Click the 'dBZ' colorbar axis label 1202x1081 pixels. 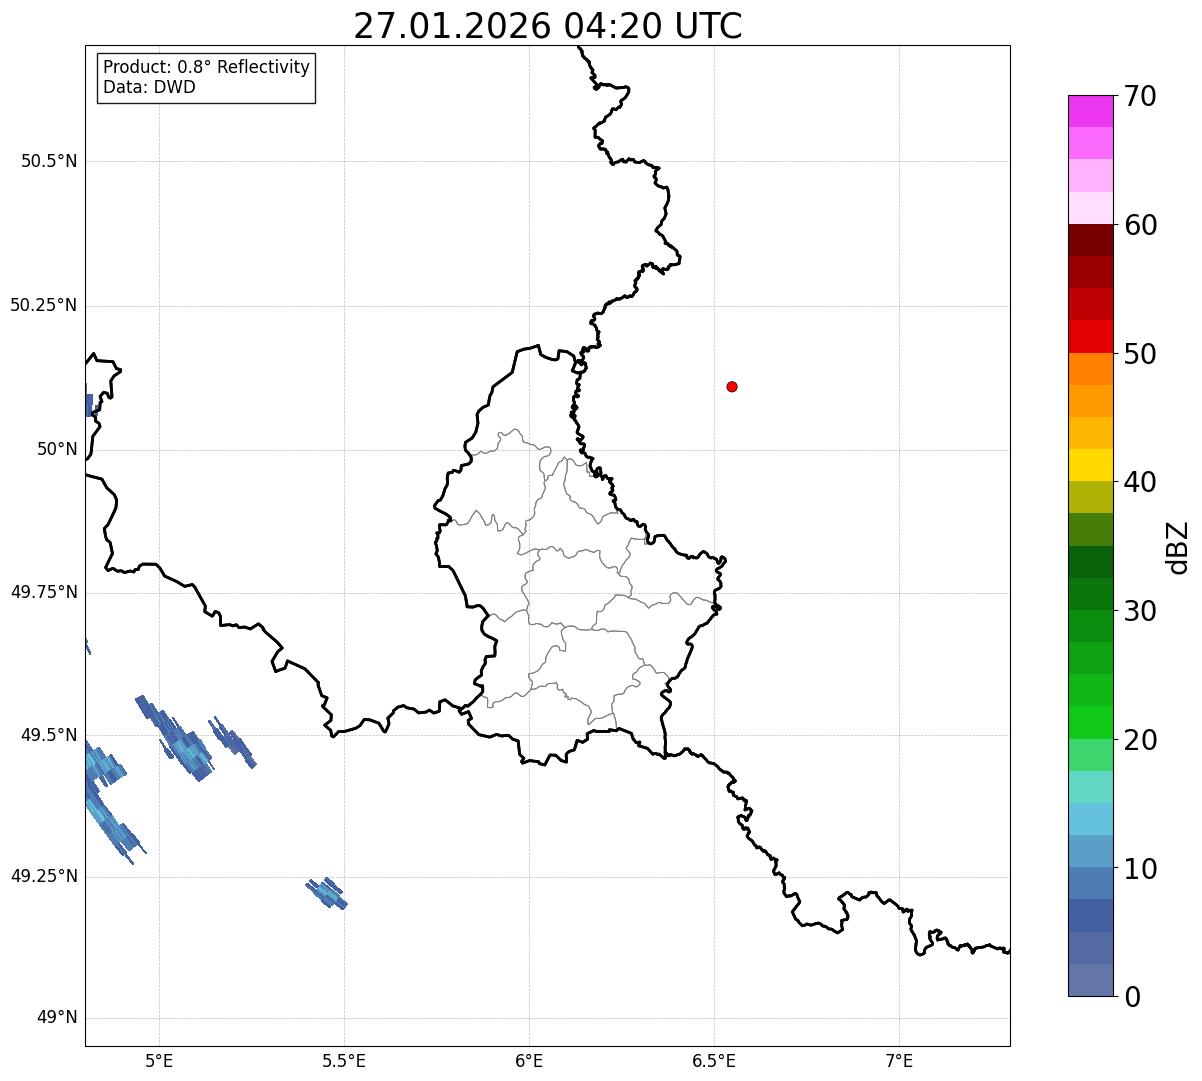click(1179, 547)
